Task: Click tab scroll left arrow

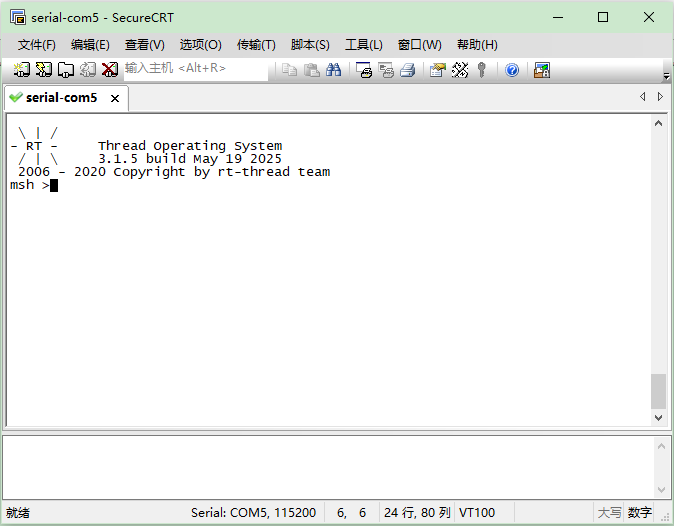Action: coord(643,97)
